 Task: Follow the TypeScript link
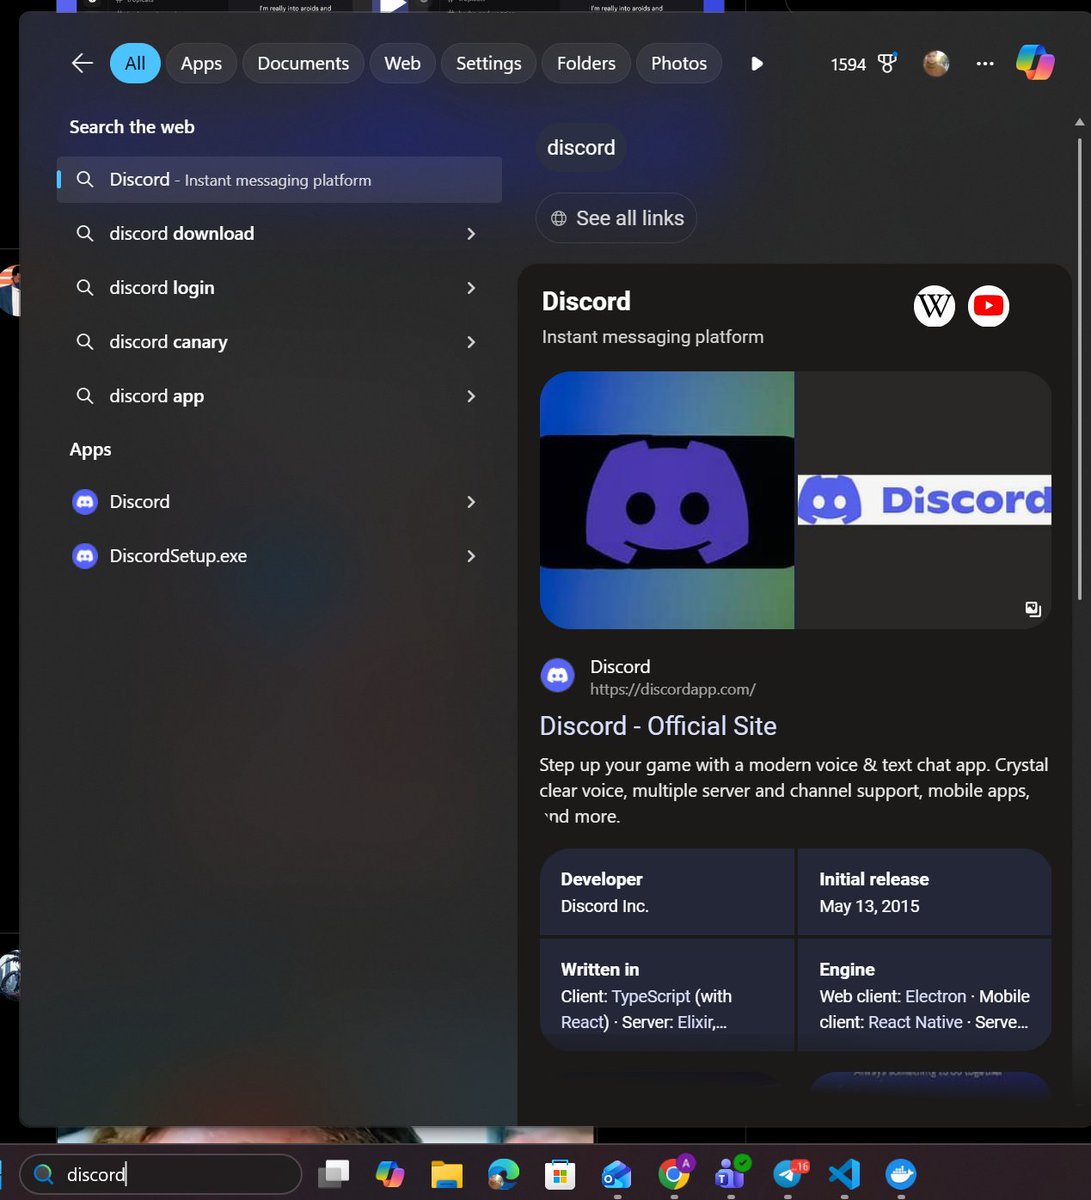coord(651,997)
